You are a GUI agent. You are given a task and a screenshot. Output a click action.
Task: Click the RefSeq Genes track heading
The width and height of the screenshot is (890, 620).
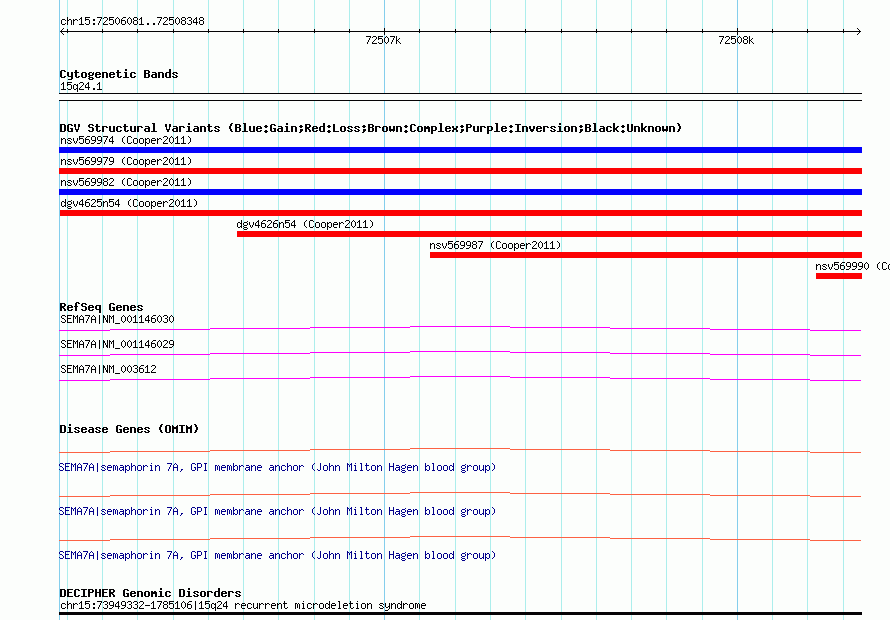[101, 307]
